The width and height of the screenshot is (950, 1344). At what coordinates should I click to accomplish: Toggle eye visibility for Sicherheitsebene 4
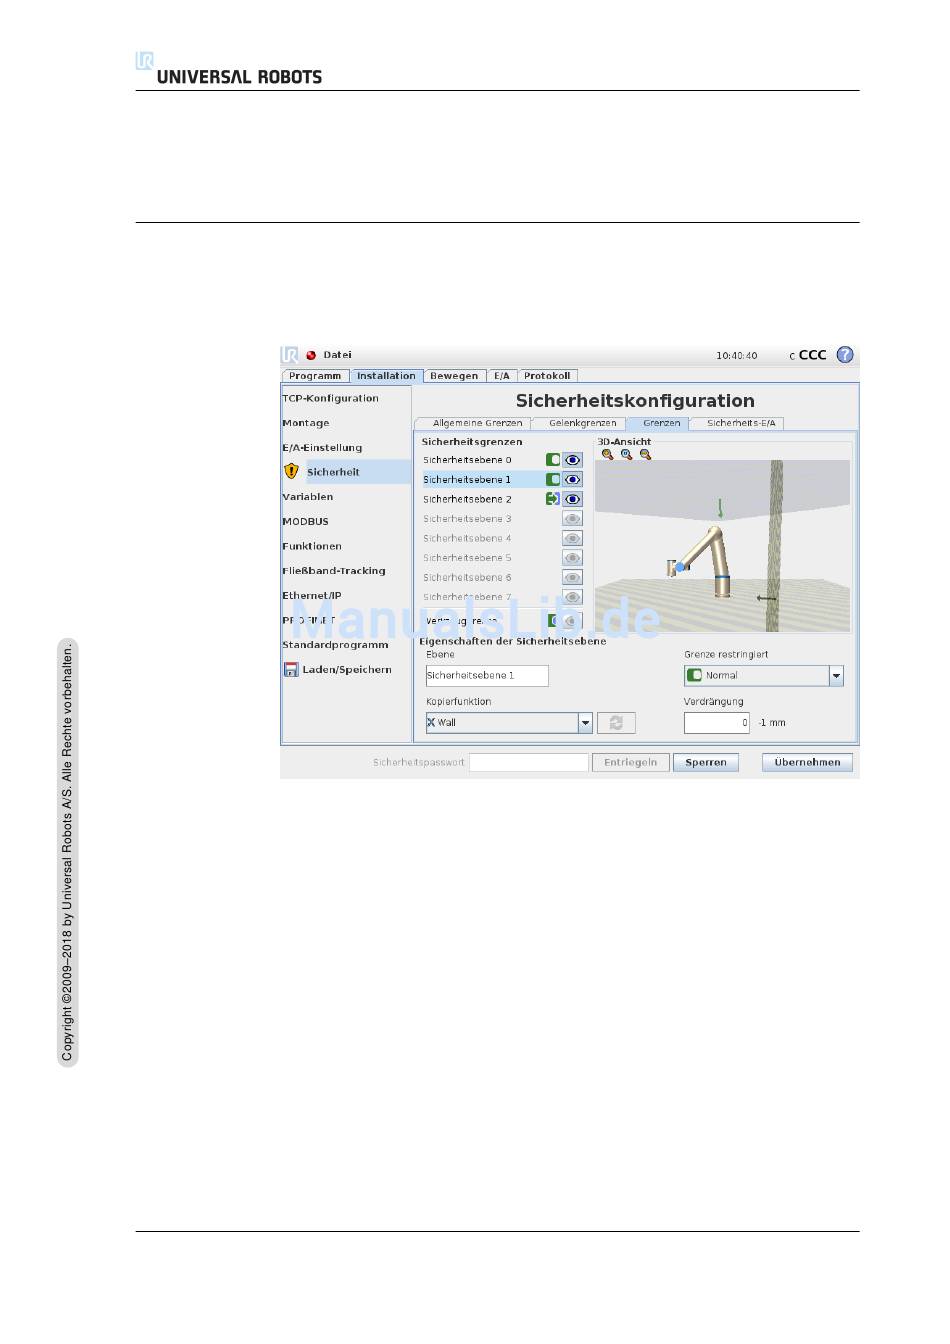572,538
